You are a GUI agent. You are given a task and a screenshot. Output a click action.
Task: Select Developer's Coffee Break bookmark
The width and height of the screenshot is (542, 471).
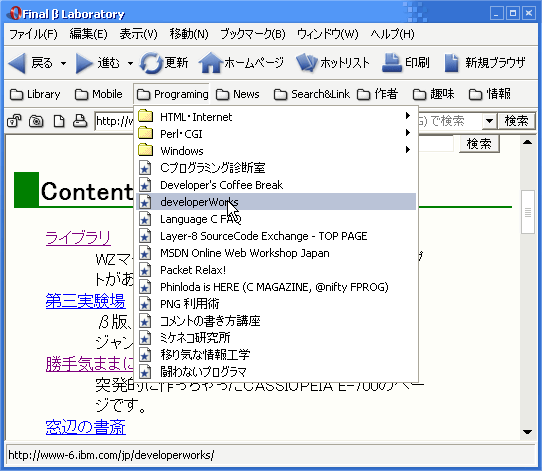click(276, 185)
